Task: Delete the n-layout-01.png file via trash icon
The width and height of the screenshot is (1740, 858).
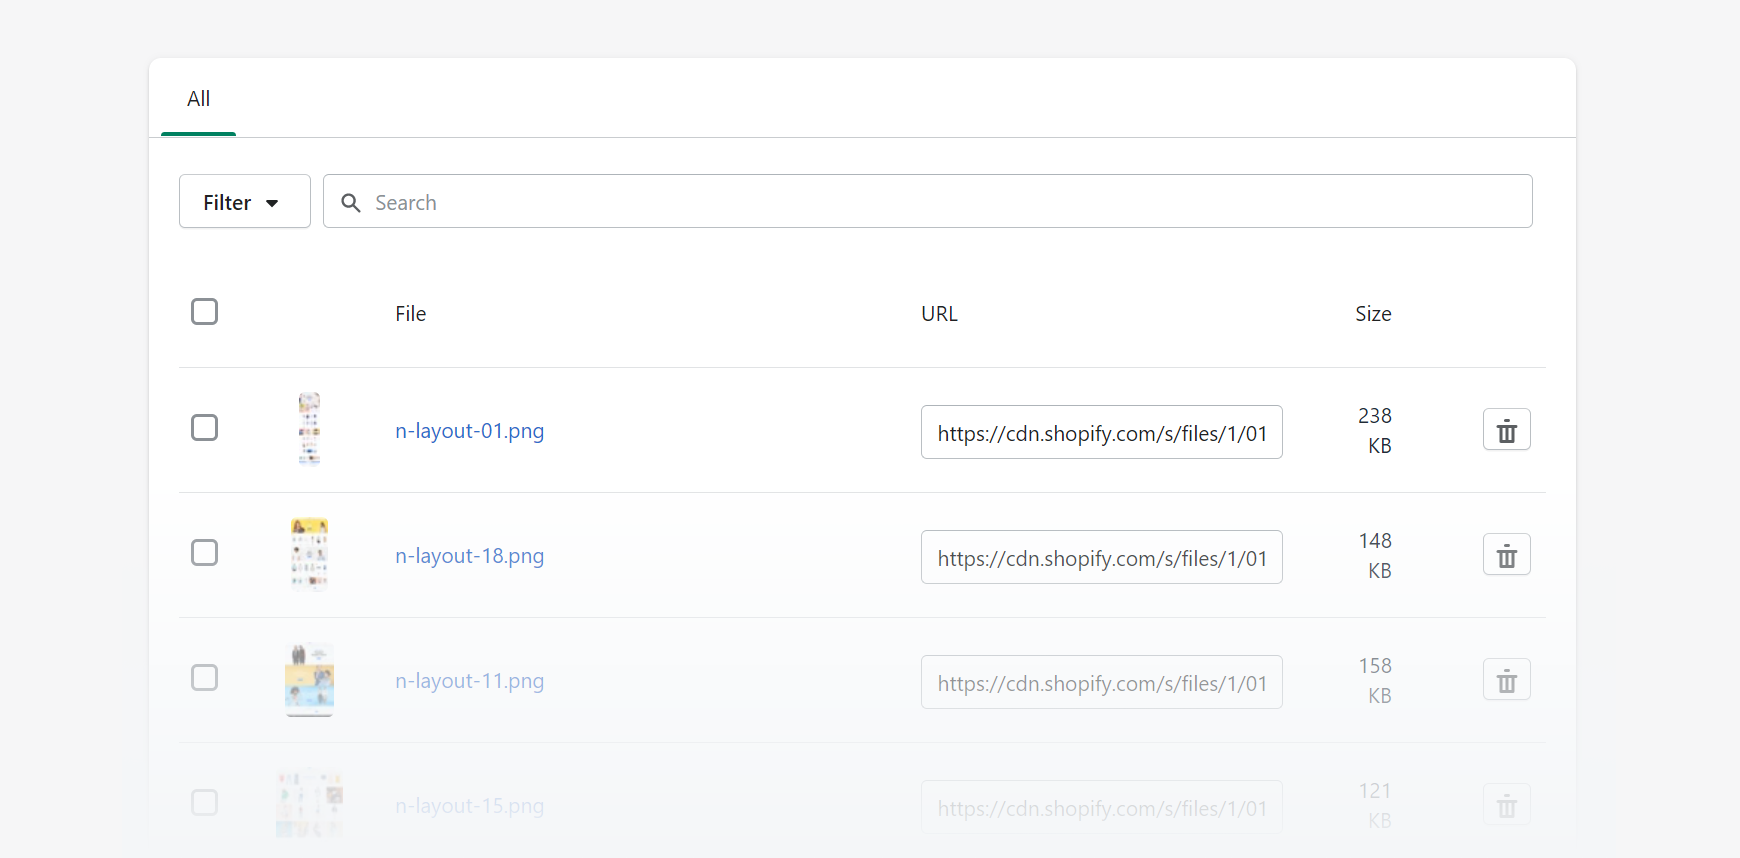Action: (x=1506, y=430)
